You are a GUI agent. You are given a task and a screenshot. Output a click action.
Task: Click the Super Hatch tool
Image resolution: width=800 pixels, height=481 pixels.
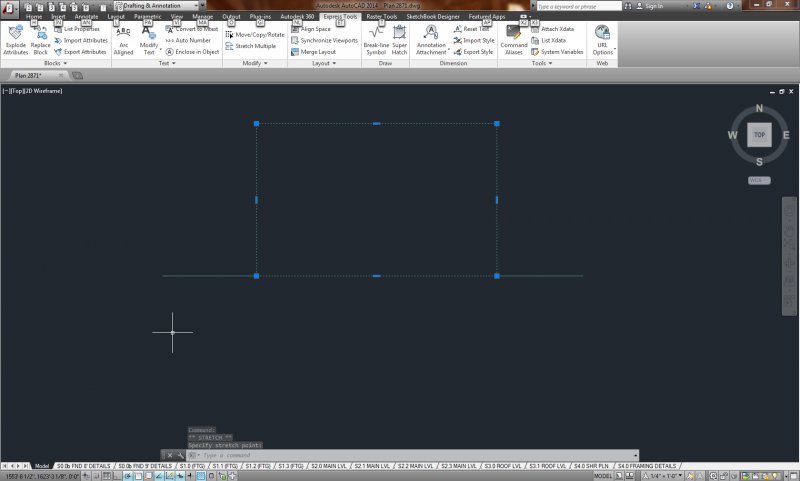click(x=399, y=40)
